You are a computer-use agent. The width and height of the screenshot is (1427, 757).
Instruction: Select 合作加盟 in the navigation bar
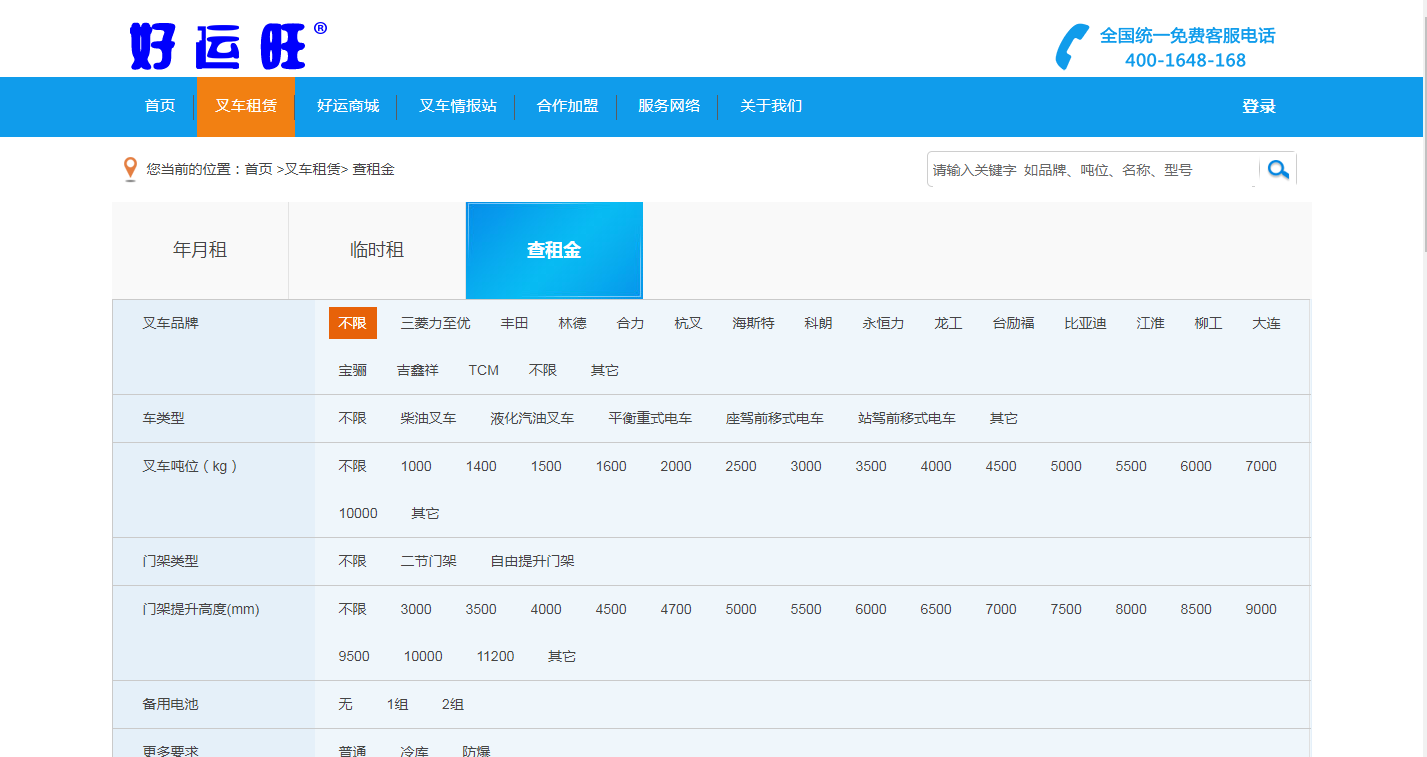pyautogui.click(x=568, y=106)
